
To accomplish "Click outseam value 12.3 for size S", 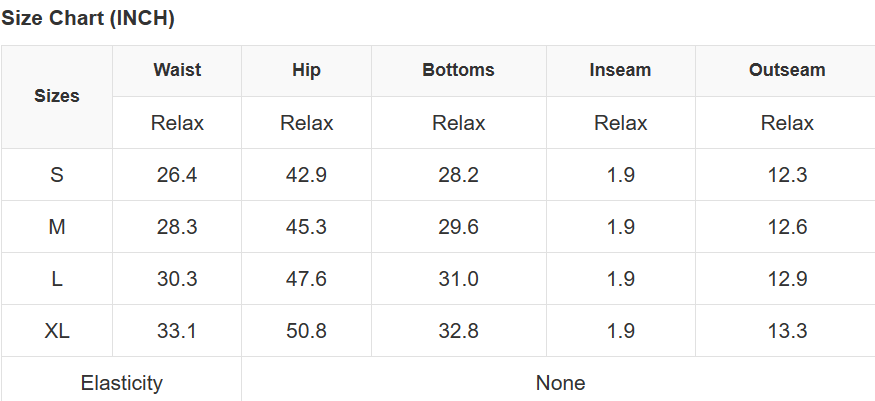I will click(x=787, y=175).
